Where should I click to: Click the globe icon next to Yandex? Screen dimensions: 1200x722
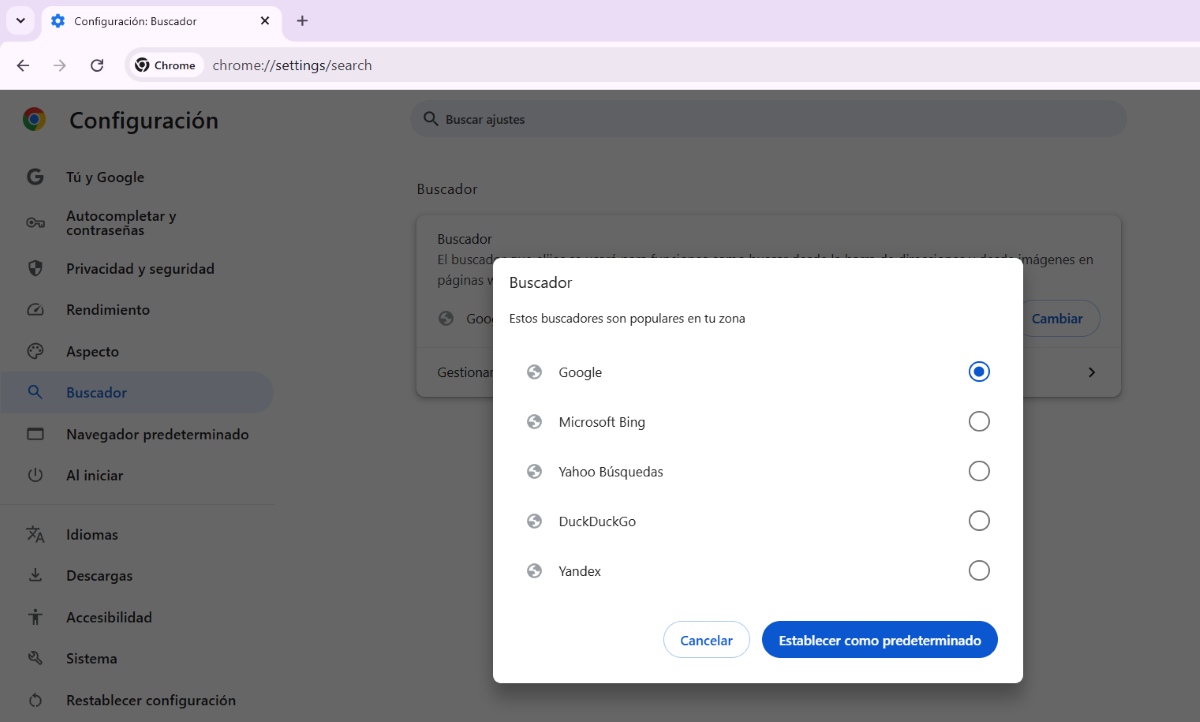point(535,572)
